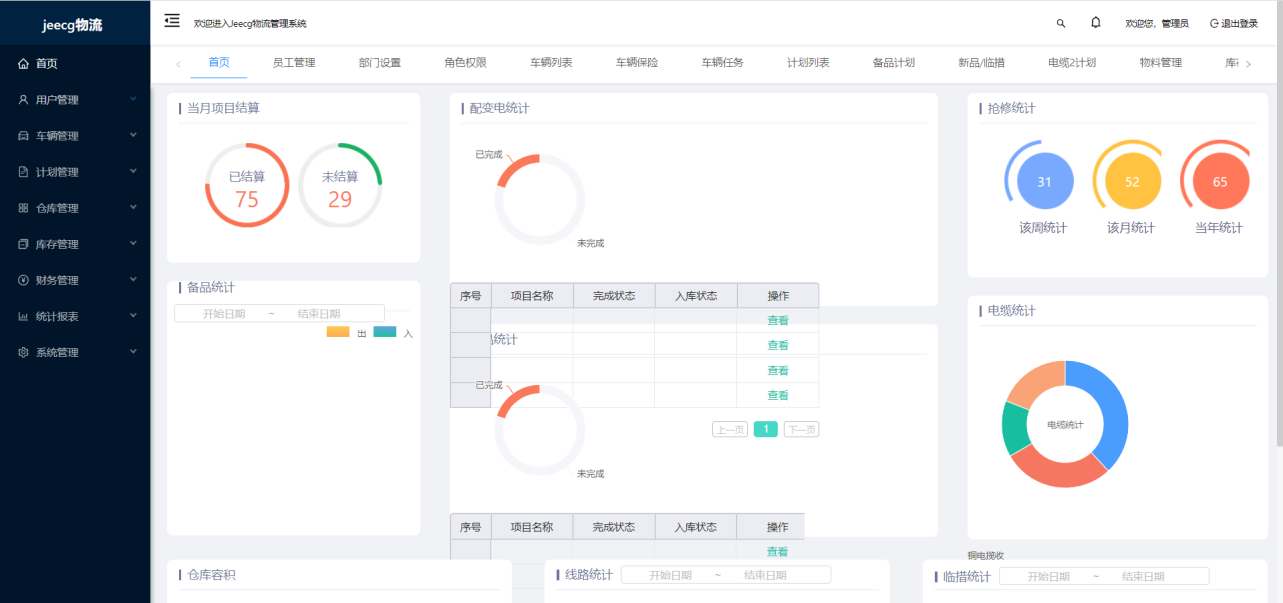This screenshot has width=1283, height=603.
Task: Click the page vertical scrollbar
Action: 1279,223
